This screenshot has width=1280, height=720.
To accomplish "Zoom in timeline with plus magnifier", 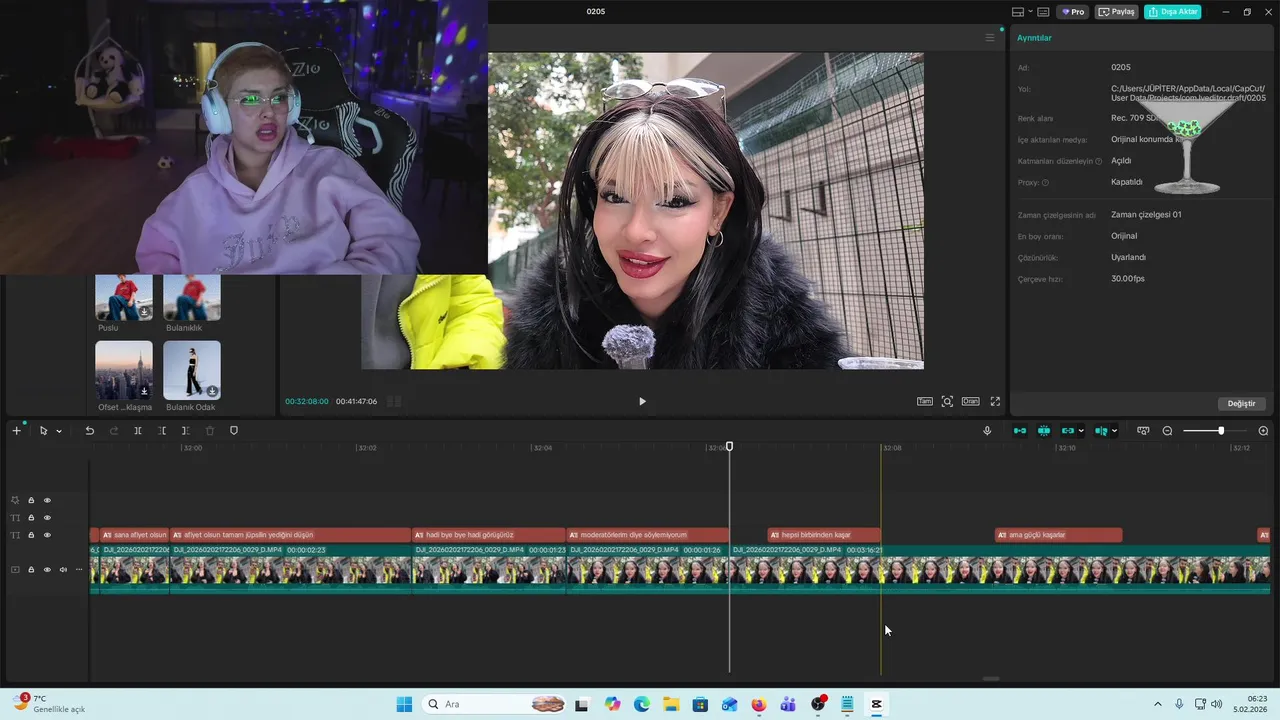I will pos(1263,431).
